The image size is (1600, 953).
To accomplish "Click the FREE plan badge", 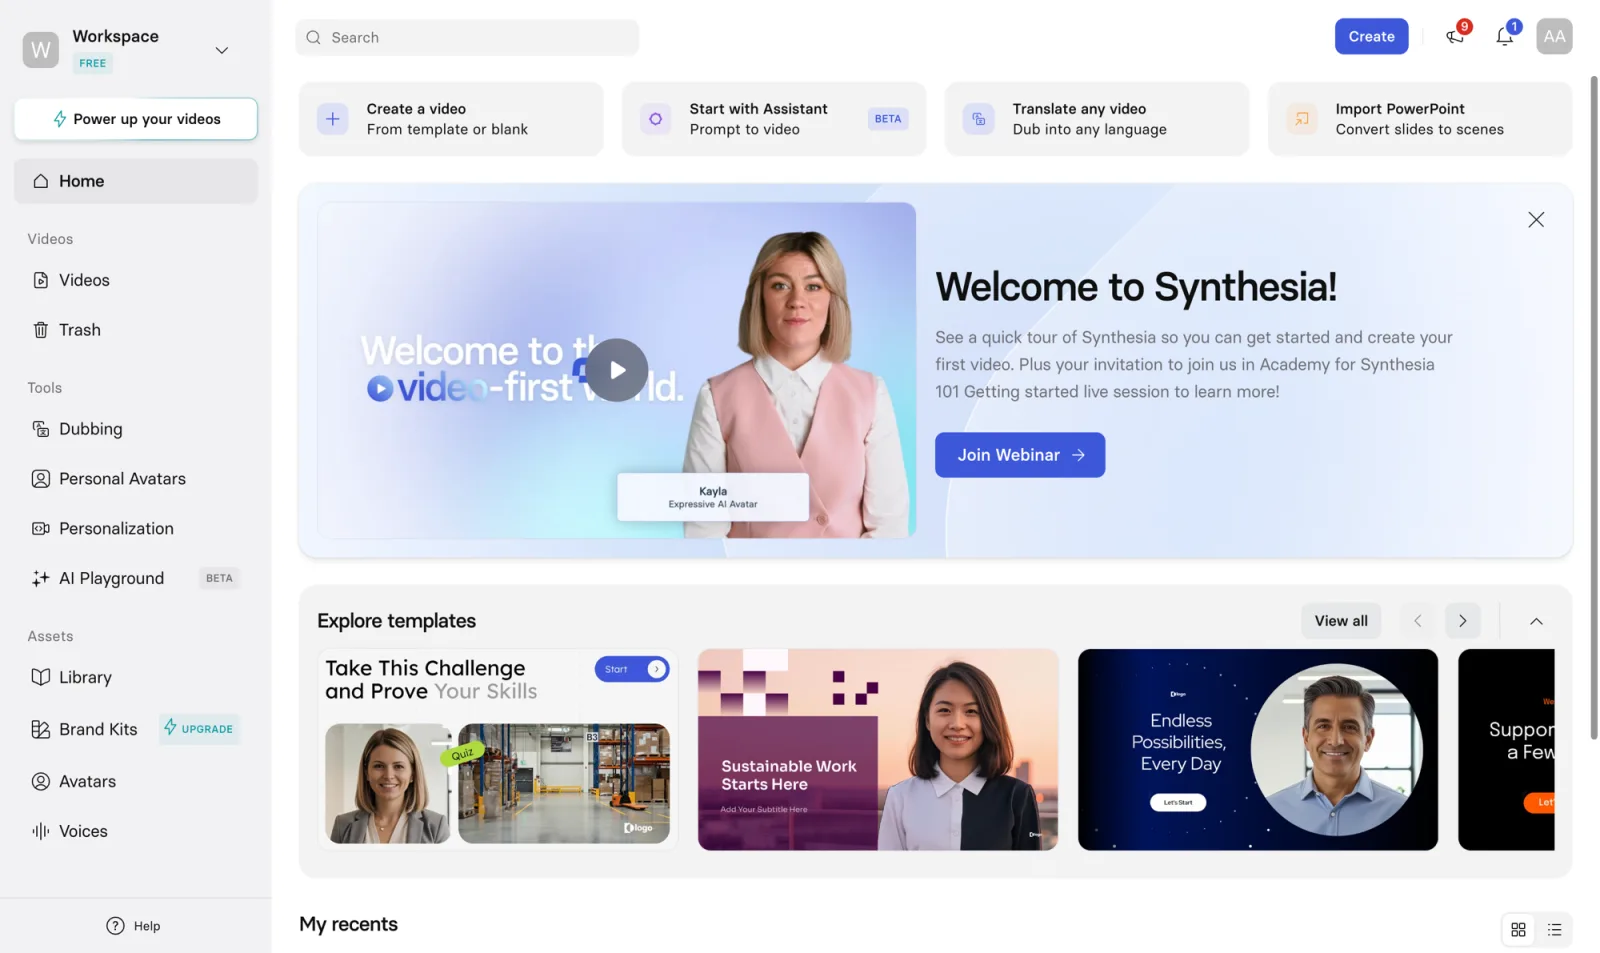I will click(93, 63).
